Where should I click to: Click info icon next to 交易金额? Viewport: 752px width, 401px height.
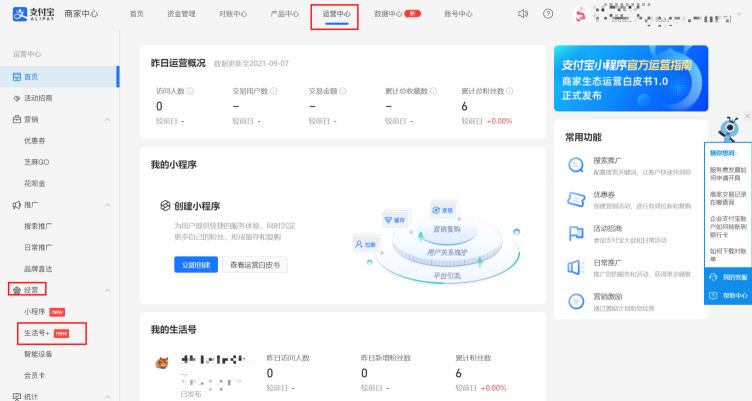tap(342, 91)
